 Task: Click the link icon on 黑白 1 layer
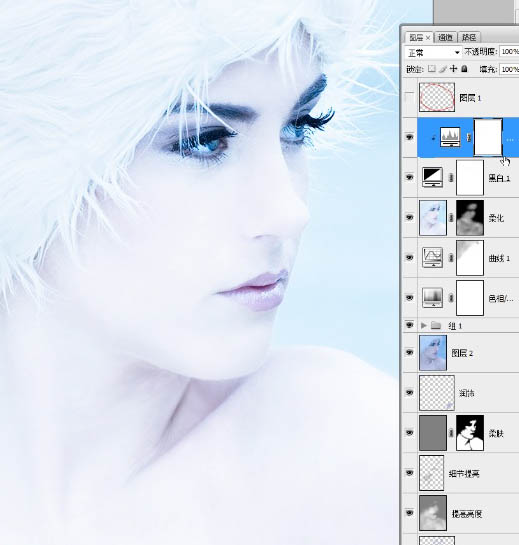451,178
